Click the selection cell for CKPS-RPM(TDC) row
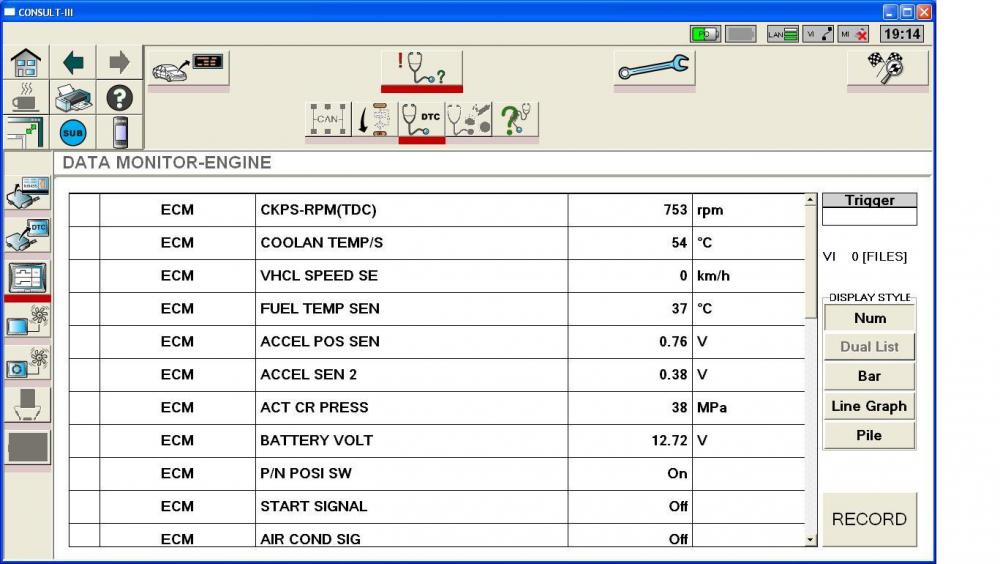The height and width of the screenshot is (564, 1000). coord(84,210)
